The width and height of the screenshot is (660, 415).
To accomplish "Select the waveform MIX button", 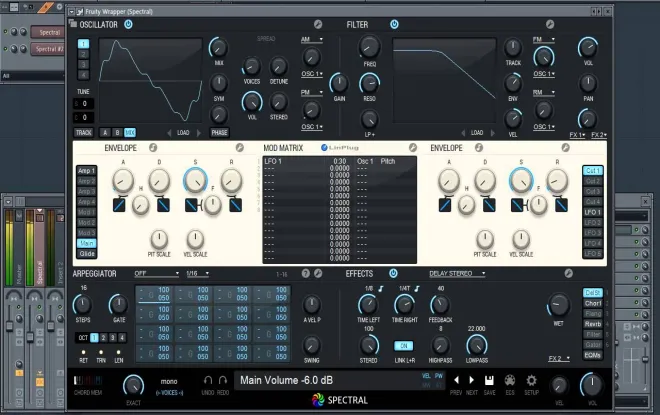I will tap(130, 133).
